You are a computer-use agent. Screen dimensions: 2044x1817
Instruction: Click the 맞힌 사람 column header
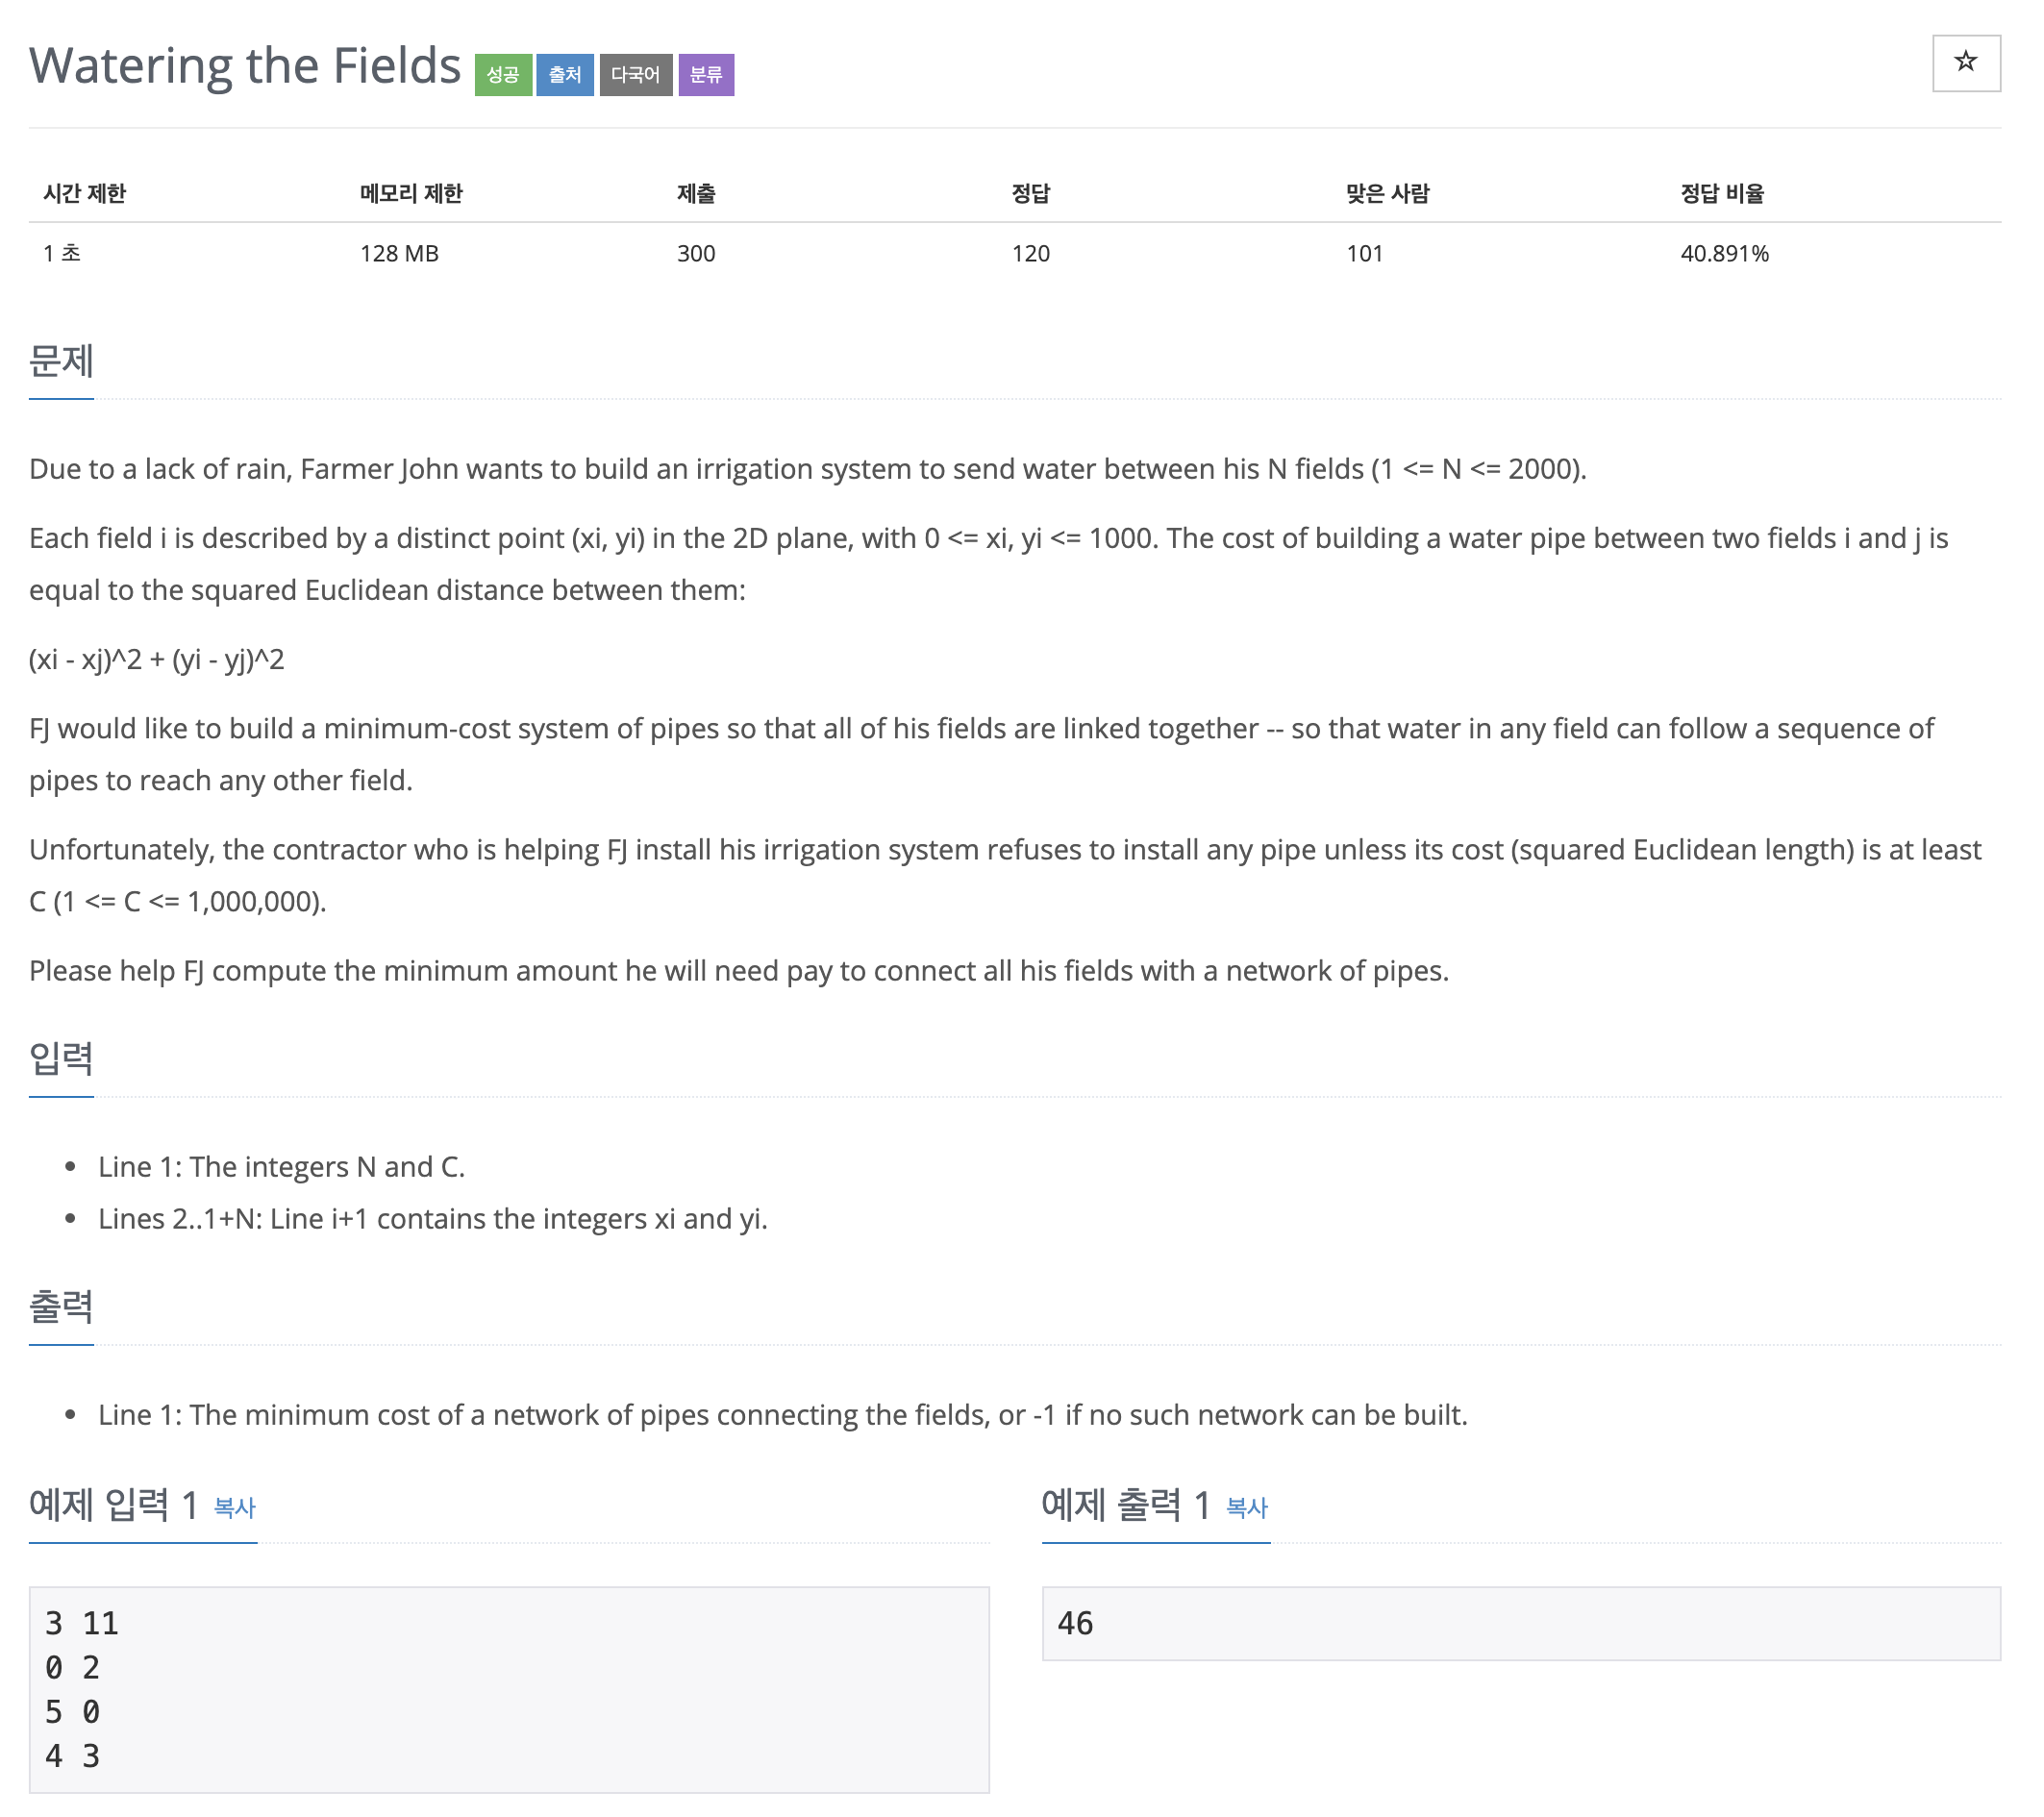click(1387, 193)
